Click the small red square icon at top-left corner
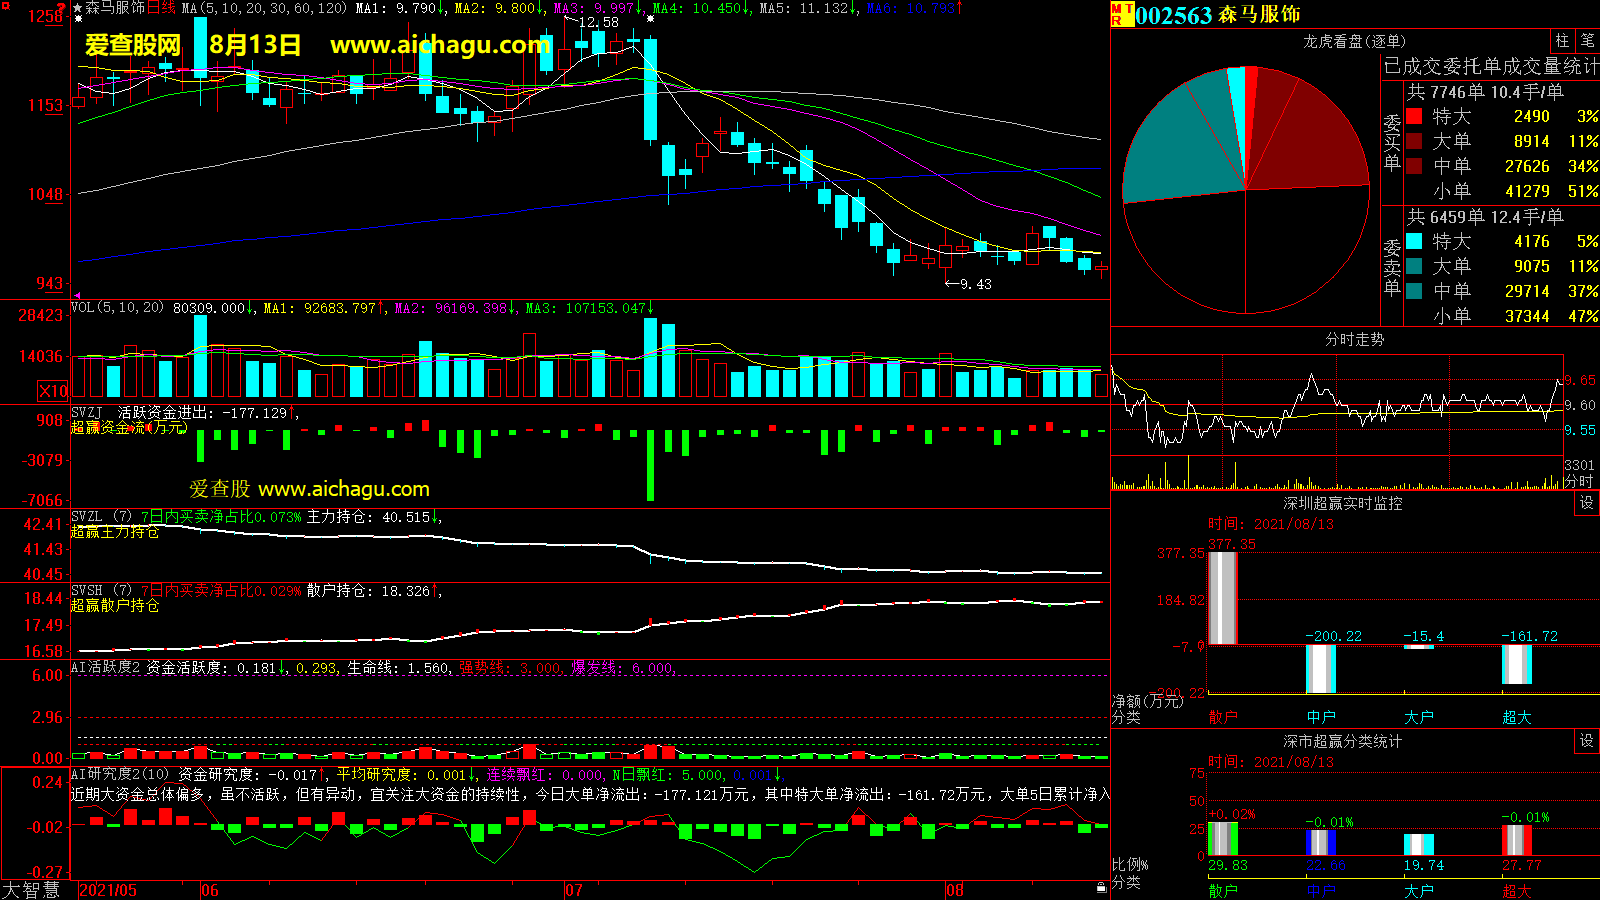 (6, 6)
